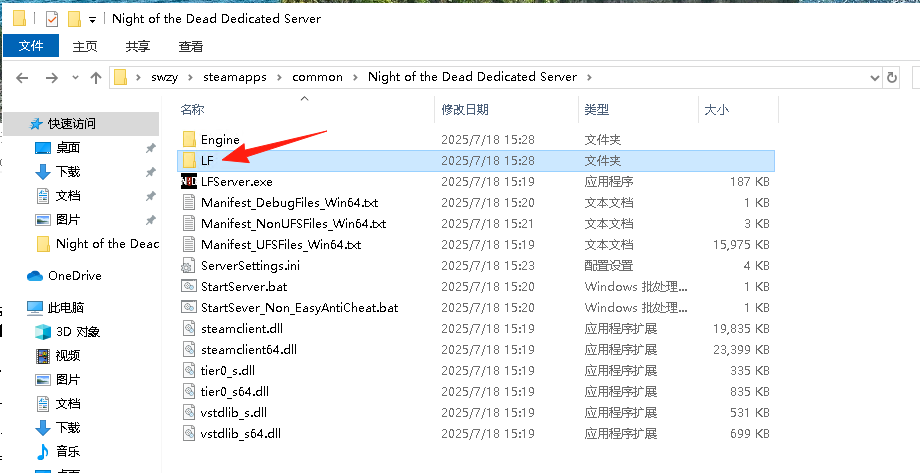This screenshot has height=473, width=920.
Task: Open 文档 under quick access
Action: [58, 196]
